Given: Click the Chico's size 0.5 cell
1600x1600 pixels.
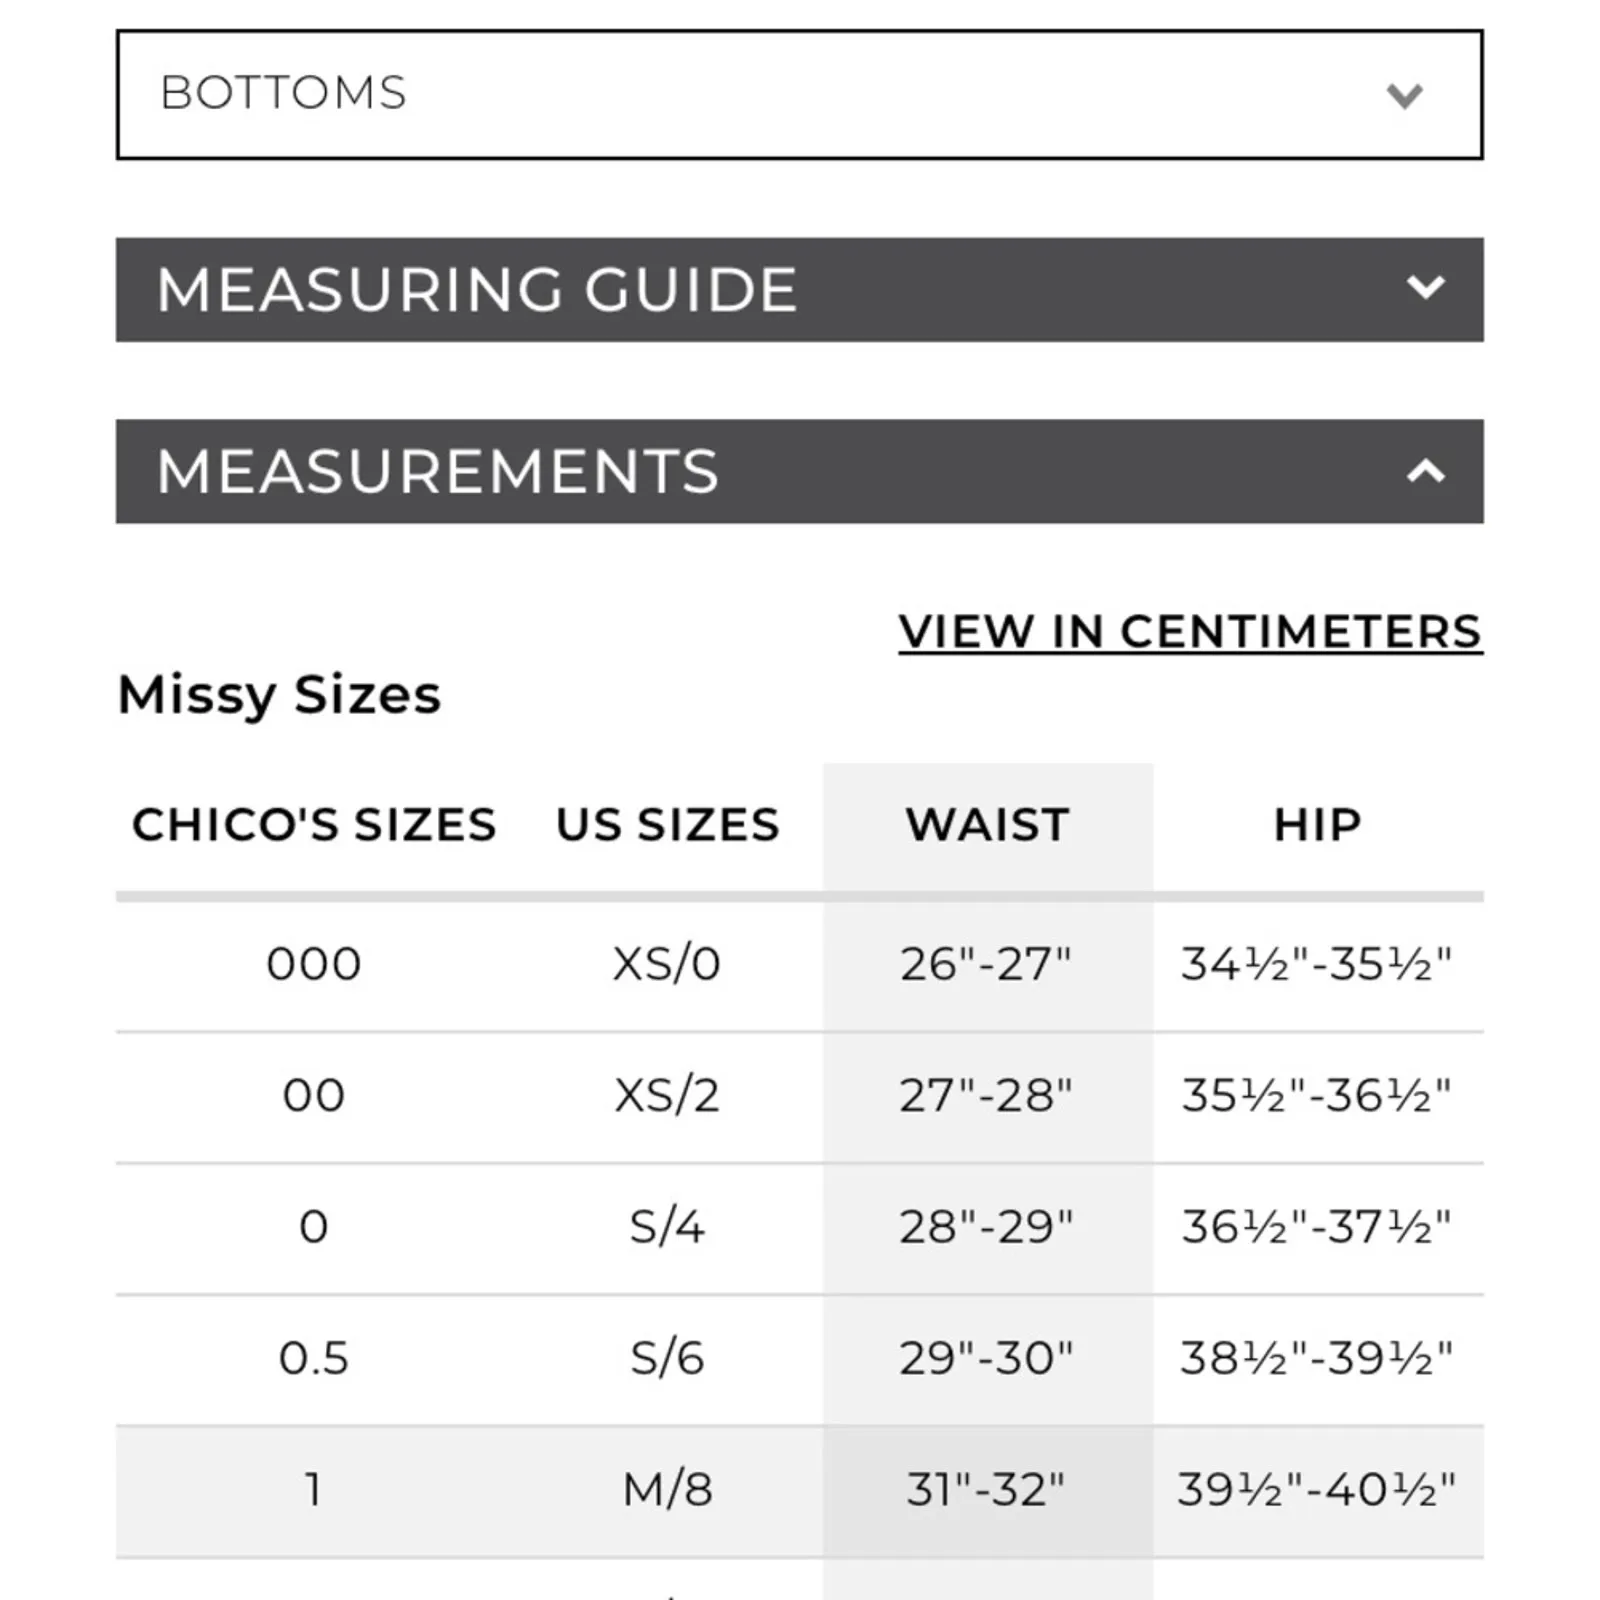Looking at the screenshot, I should [x=314, y=1358].
